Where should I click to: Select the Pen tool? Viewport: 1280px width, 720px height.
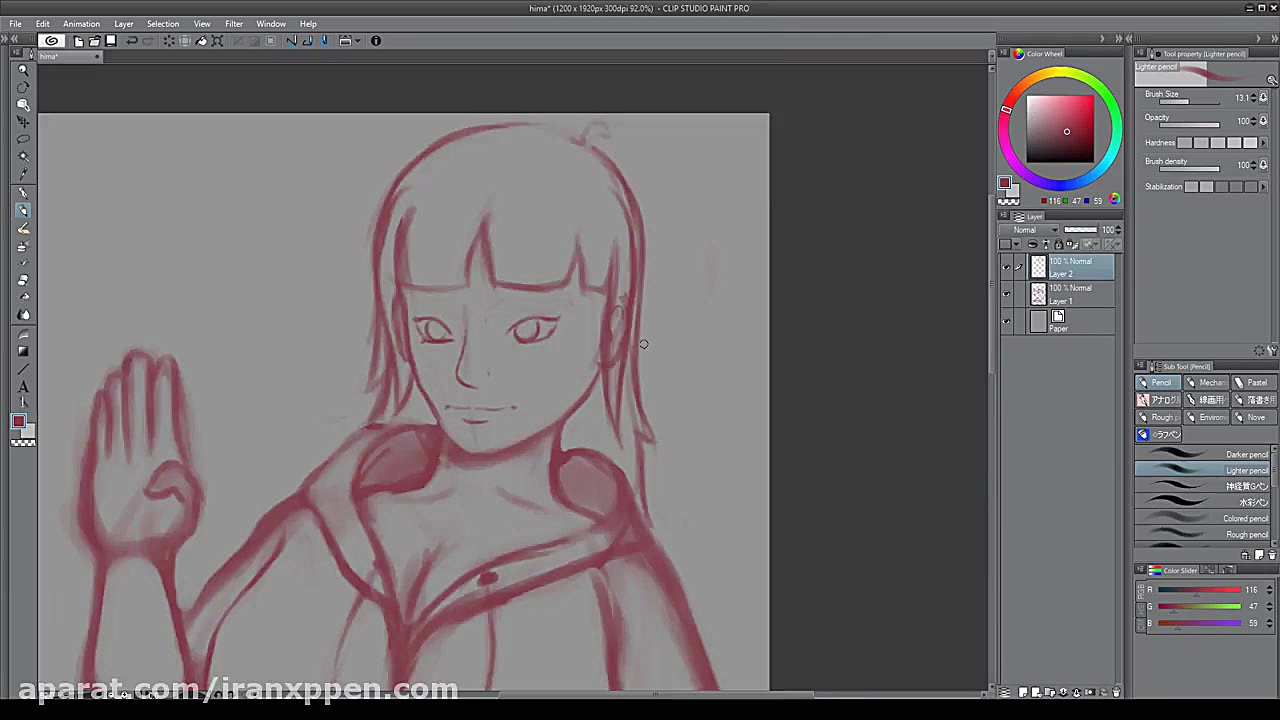[23, 193]
